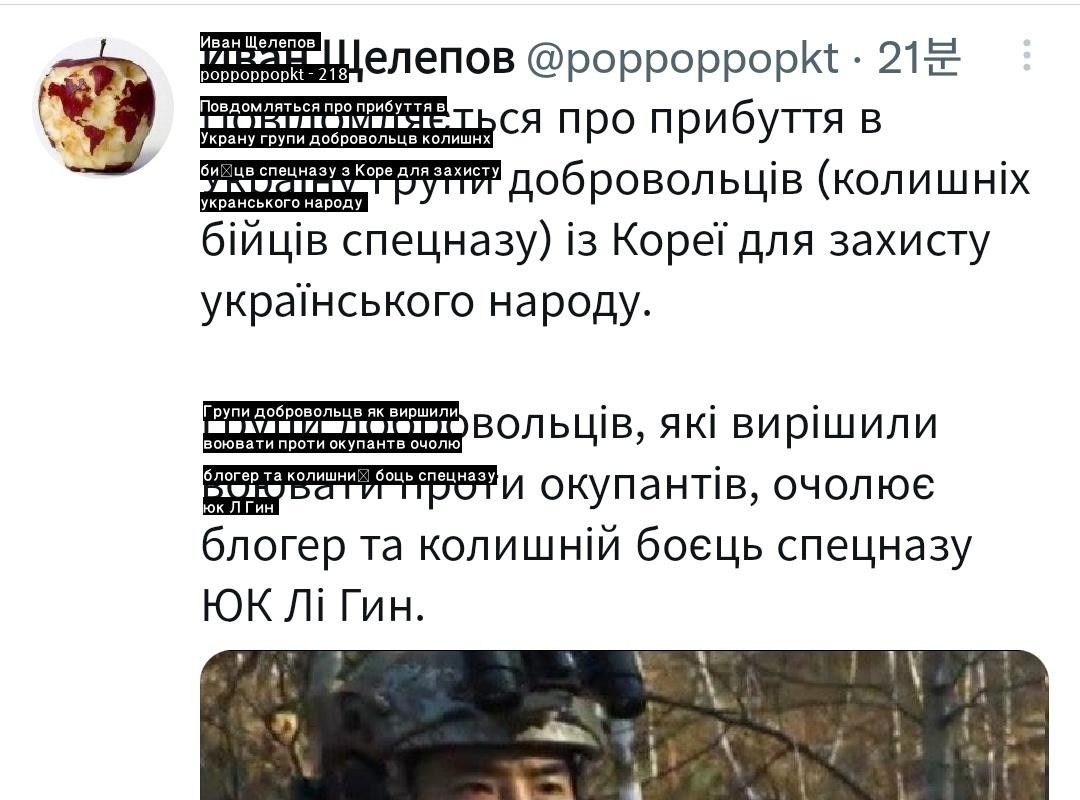Click tweet line 'бійців спецназу) із Кореї'
The height and width of the screenshot is (800, 1080).
click(x=464, y=241)
